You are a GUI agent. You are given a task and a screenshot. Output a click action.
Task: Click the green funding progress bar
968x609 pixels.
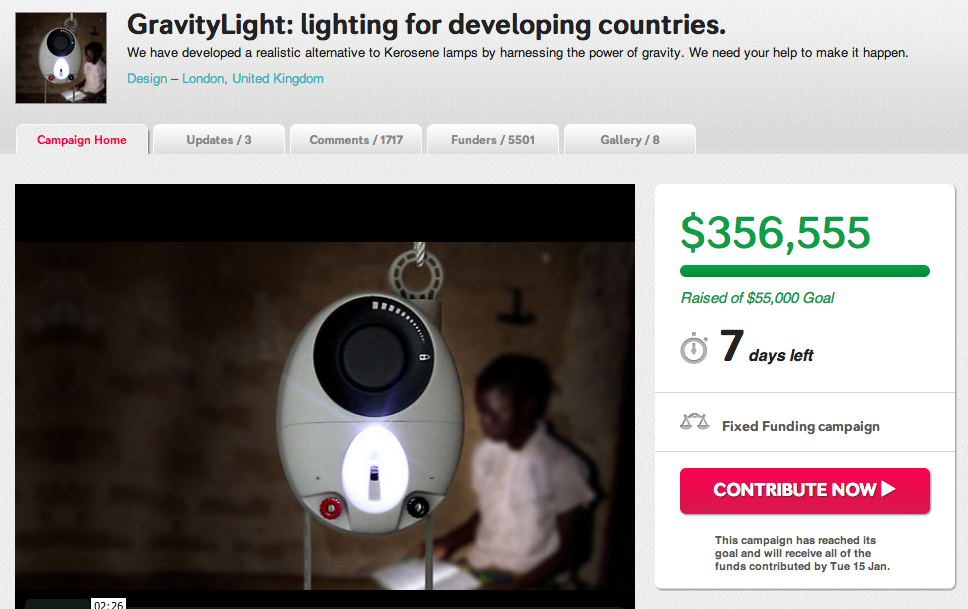click(804, 271)
